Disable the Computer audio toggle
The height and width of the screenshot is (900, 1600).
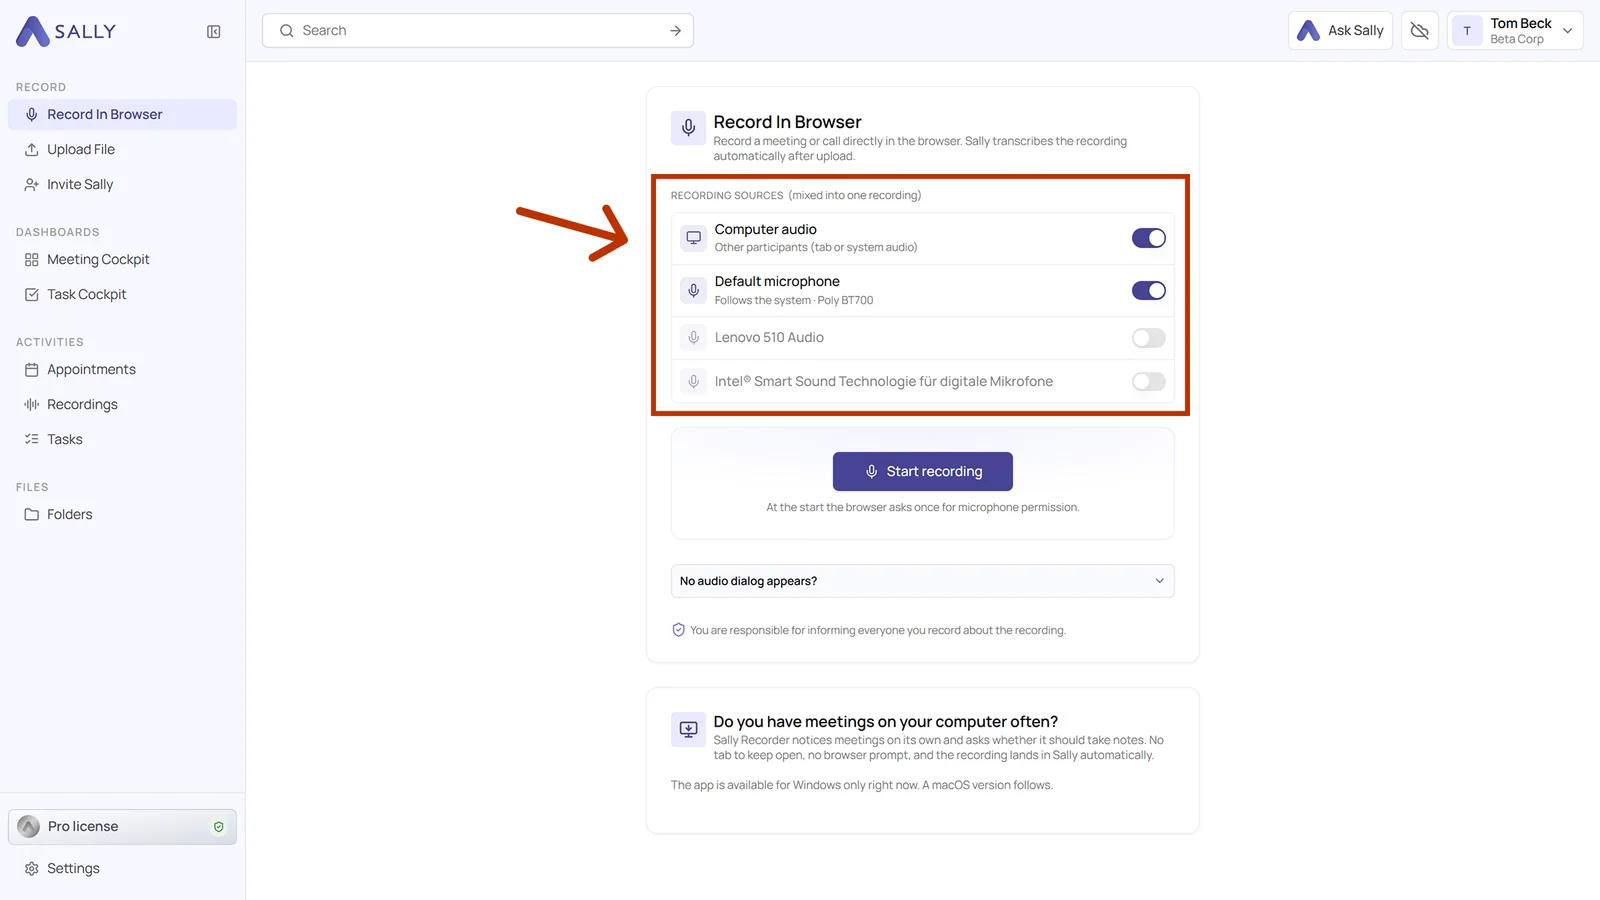1148,238
